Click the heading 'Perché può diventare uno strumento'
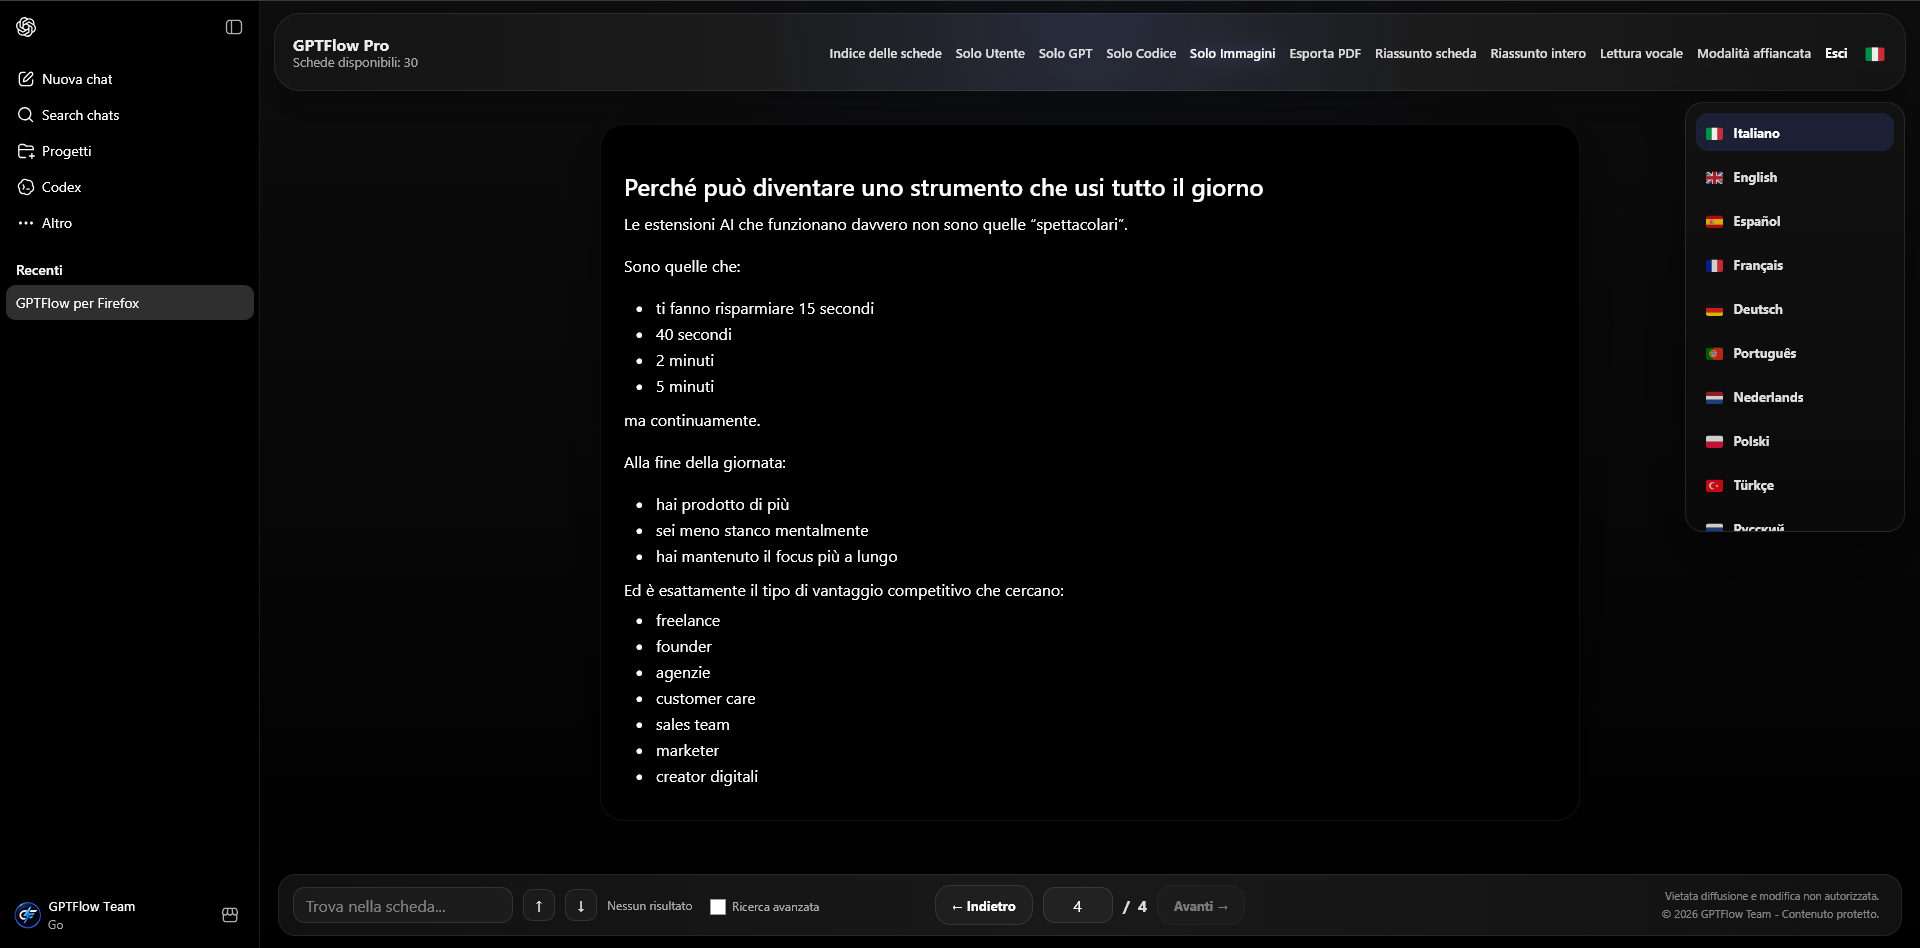Viewport: 1920px width, 948px height. [x=943, y=188]
